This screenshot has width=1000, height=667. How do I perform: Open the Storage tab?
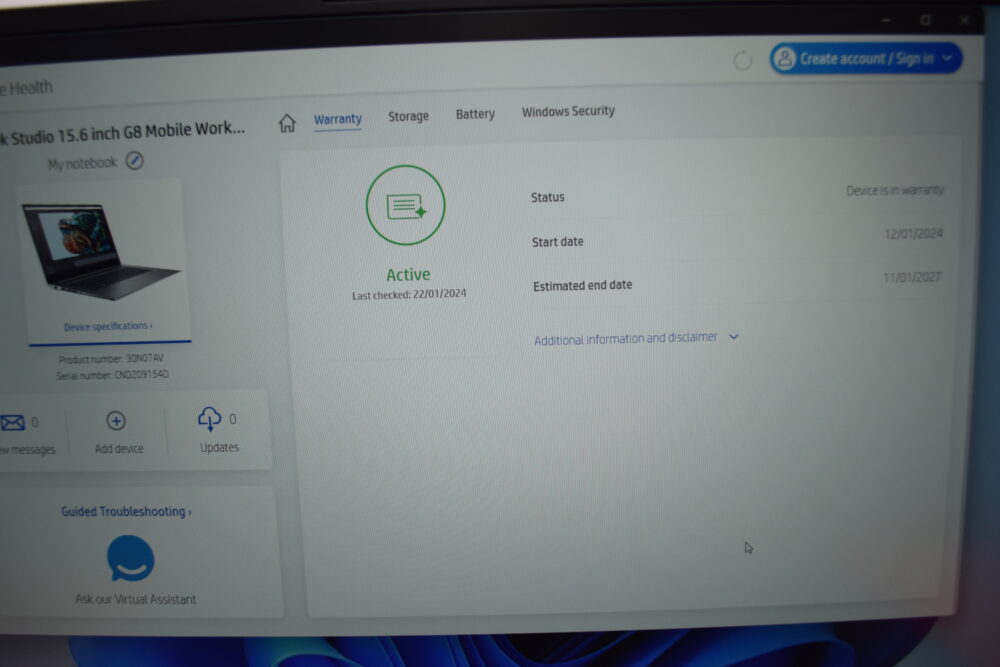(409, 116)
